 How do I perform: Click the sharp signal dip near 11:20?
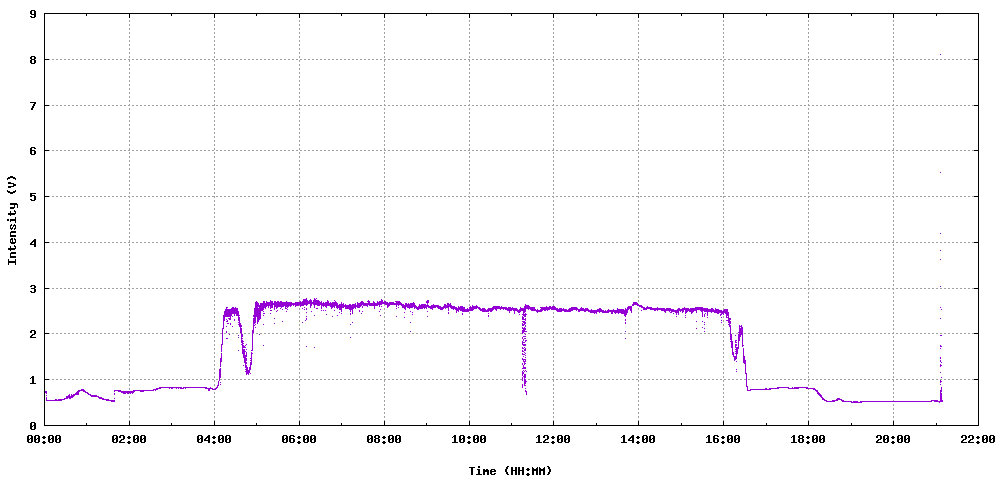(x=524, y=351)
